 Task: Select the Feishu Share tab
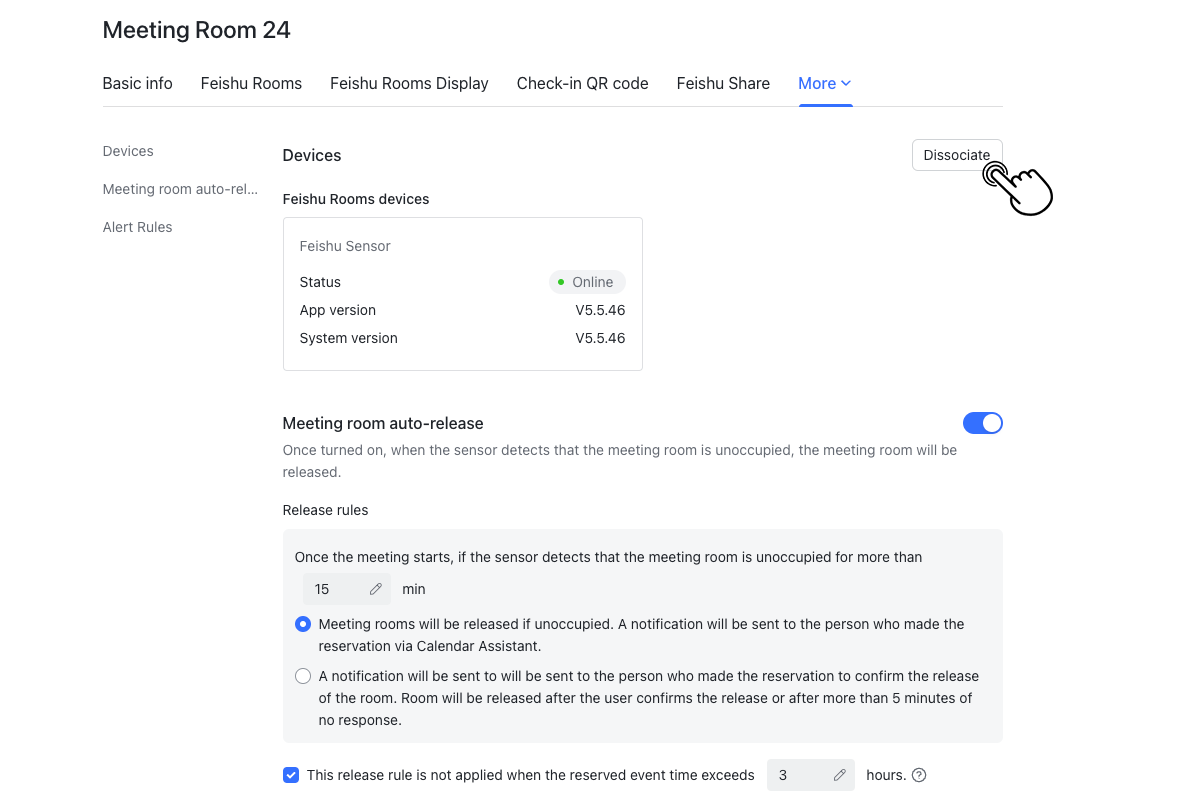723,84
